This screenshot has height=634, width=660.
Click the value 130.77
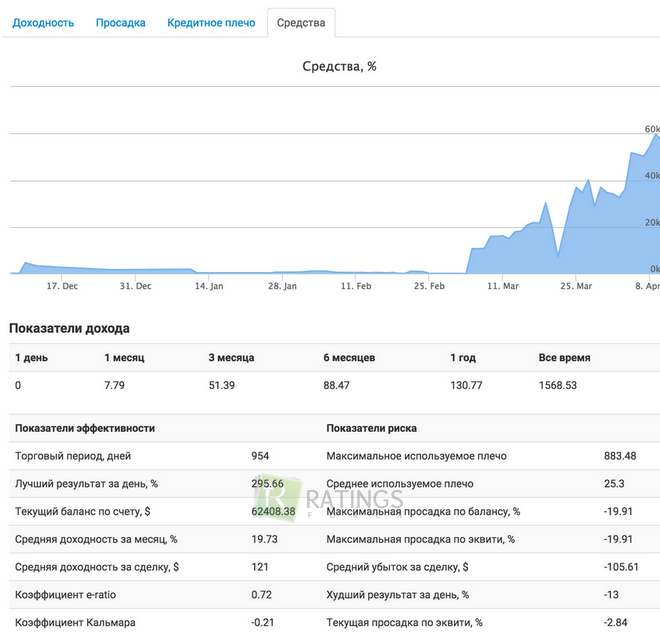coord(466,385)
